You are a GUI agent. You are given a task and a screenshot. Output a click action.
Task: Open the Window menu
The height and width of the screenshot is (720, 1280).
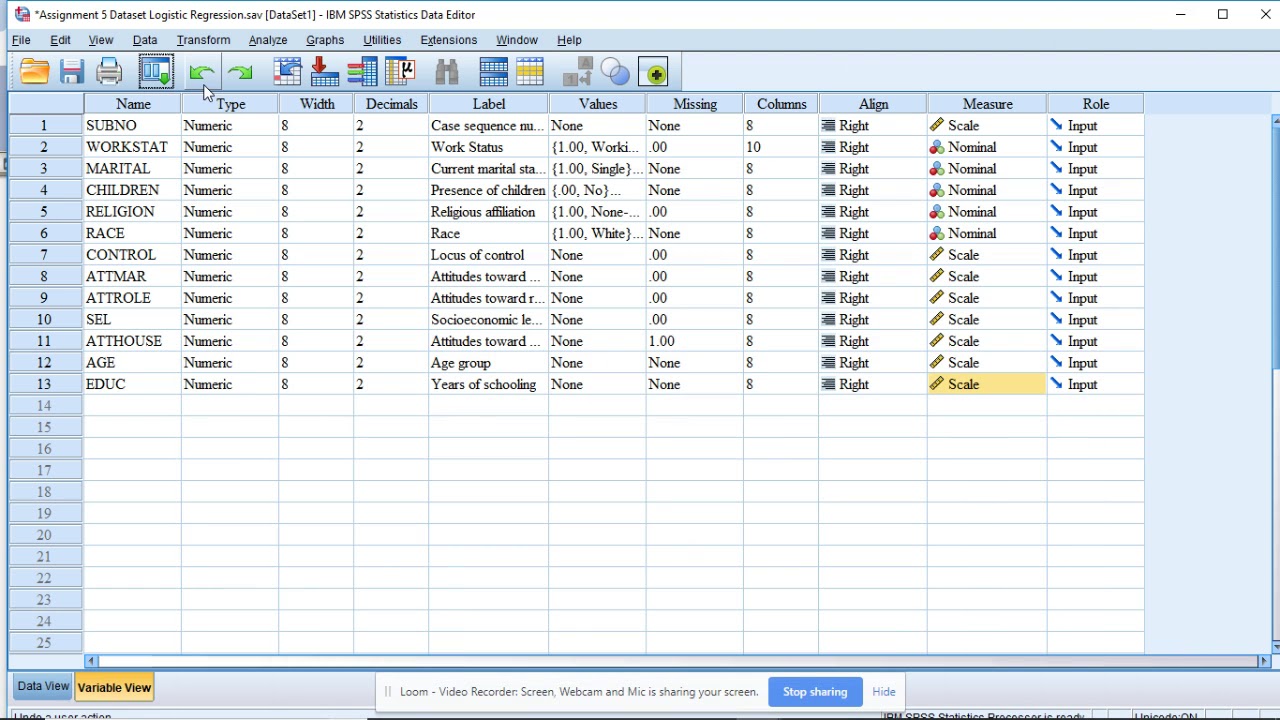coord(517,40)
